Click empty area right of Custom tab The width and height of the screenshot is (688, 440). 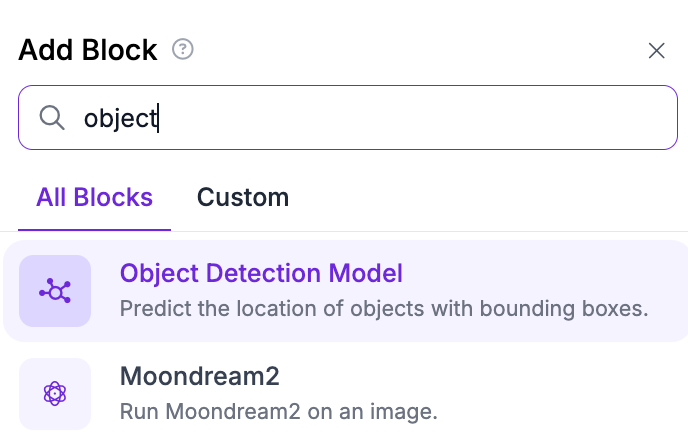(x=480, y=197)
